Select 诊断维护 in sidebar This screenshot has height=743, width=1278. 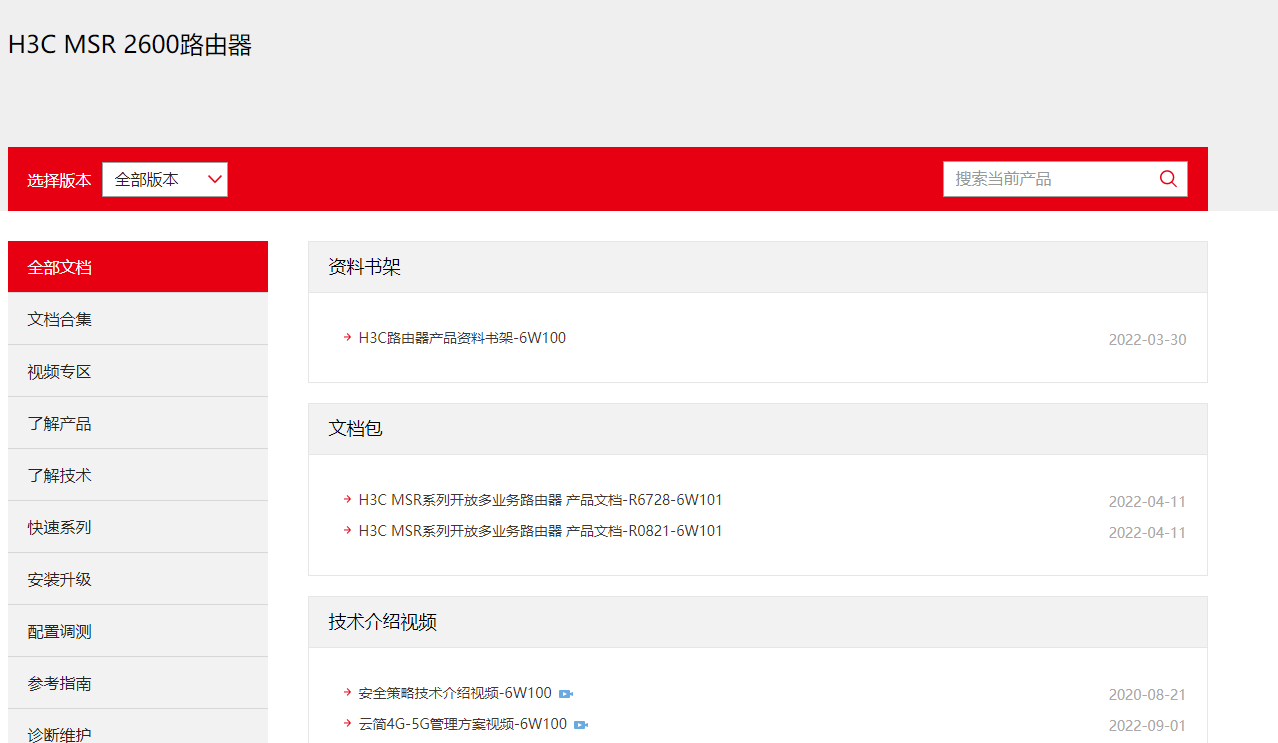(138, 727)
